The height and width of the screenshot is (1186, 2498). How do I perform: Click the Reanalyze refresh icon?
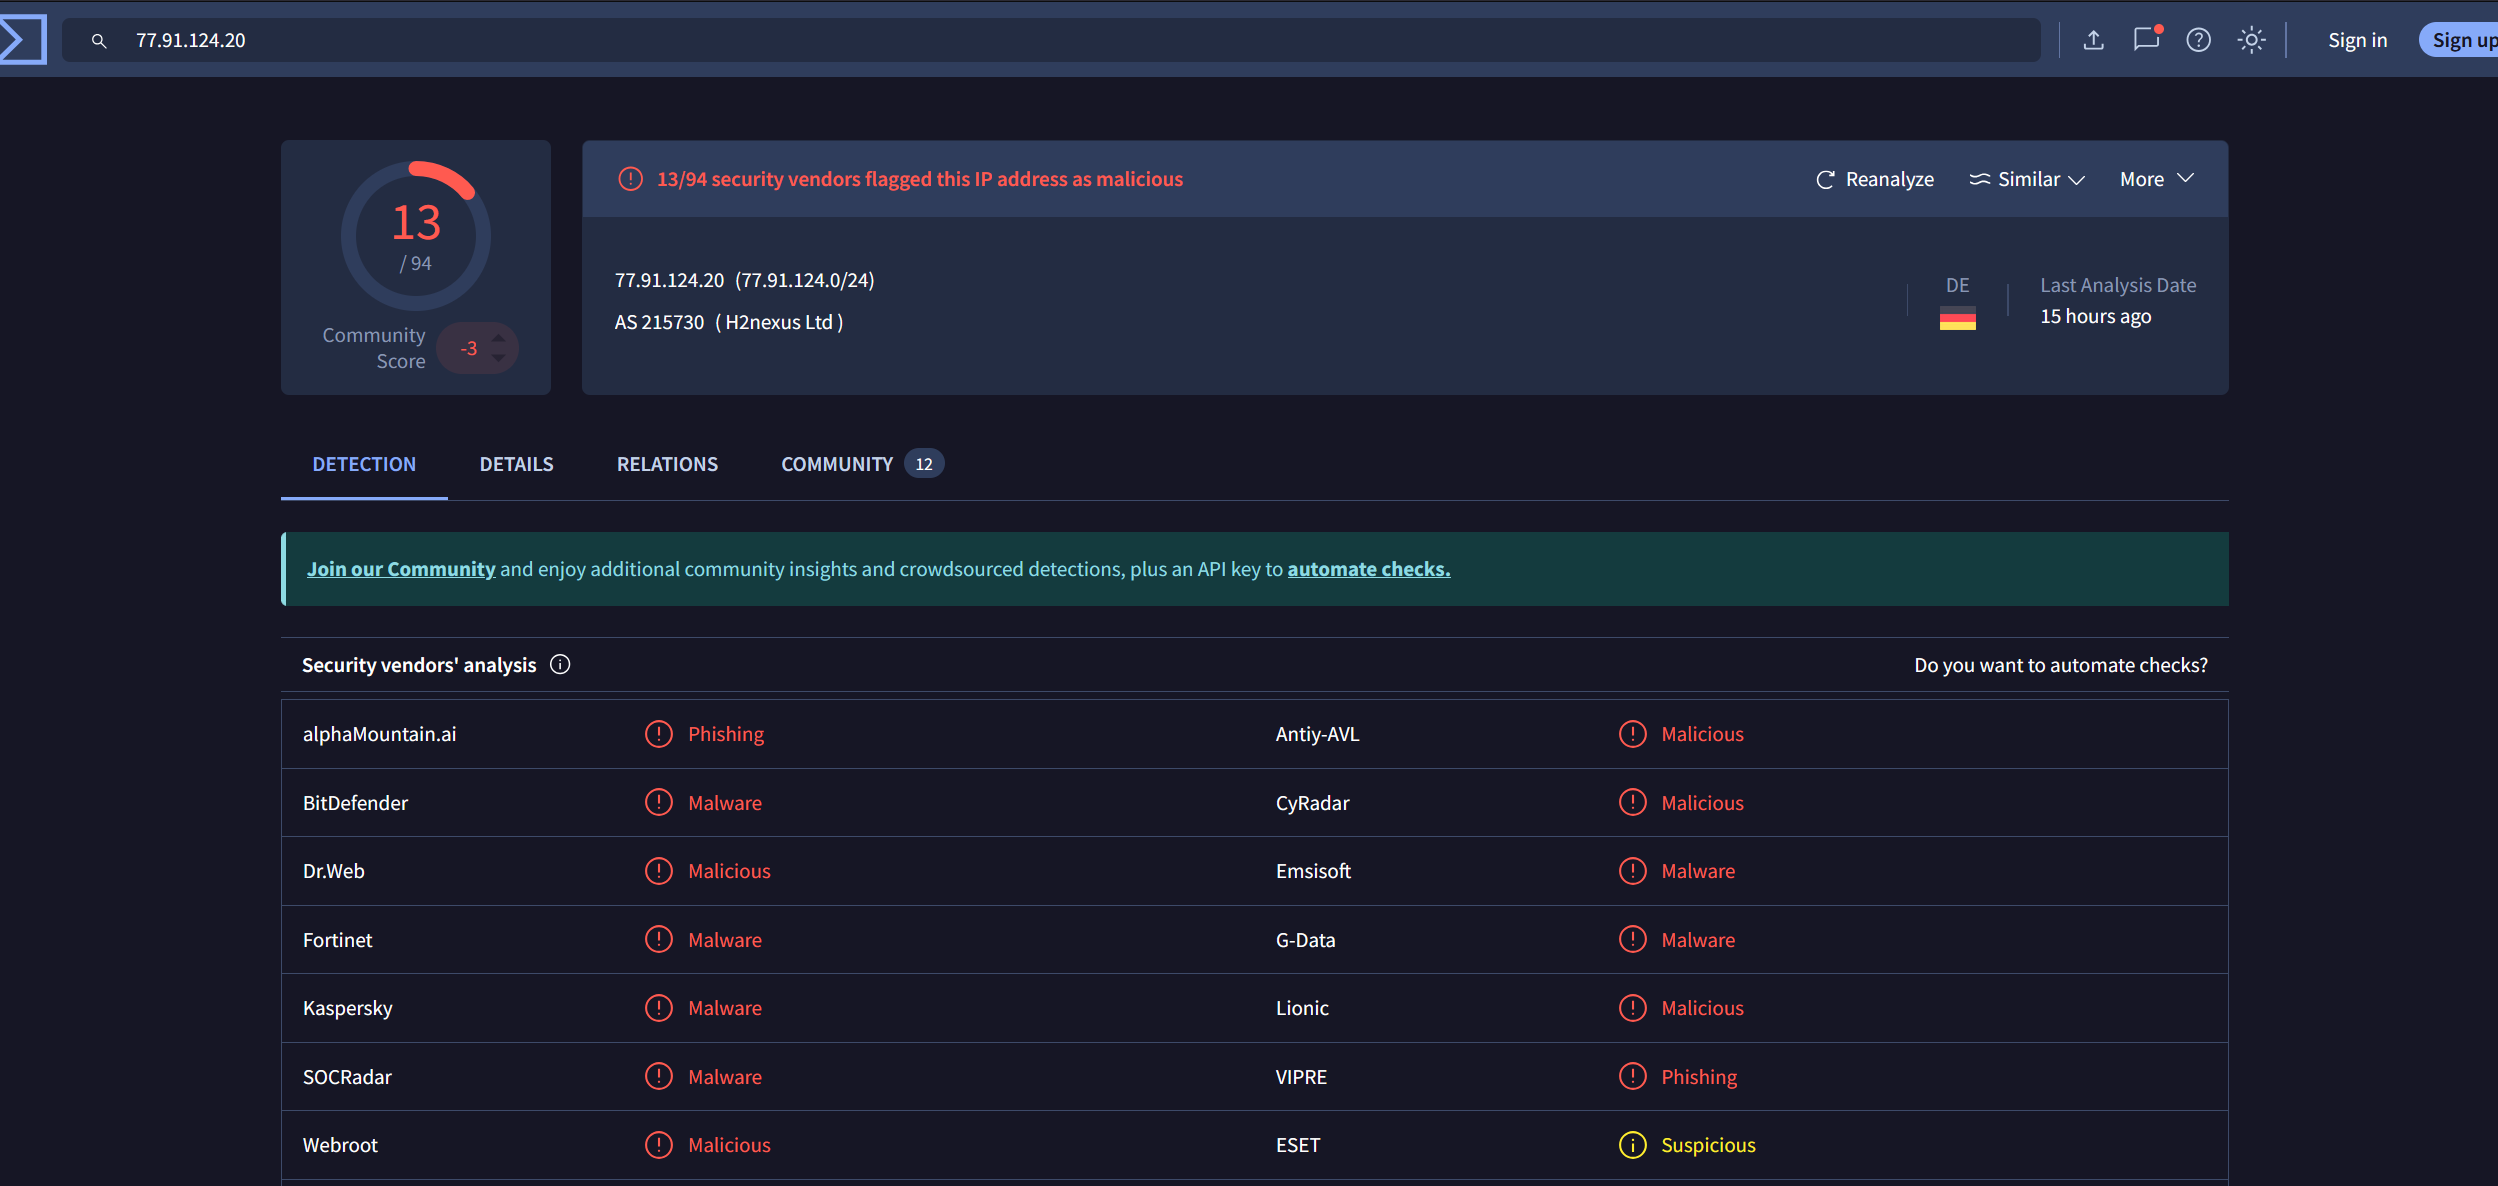(x=1824, y=179)
